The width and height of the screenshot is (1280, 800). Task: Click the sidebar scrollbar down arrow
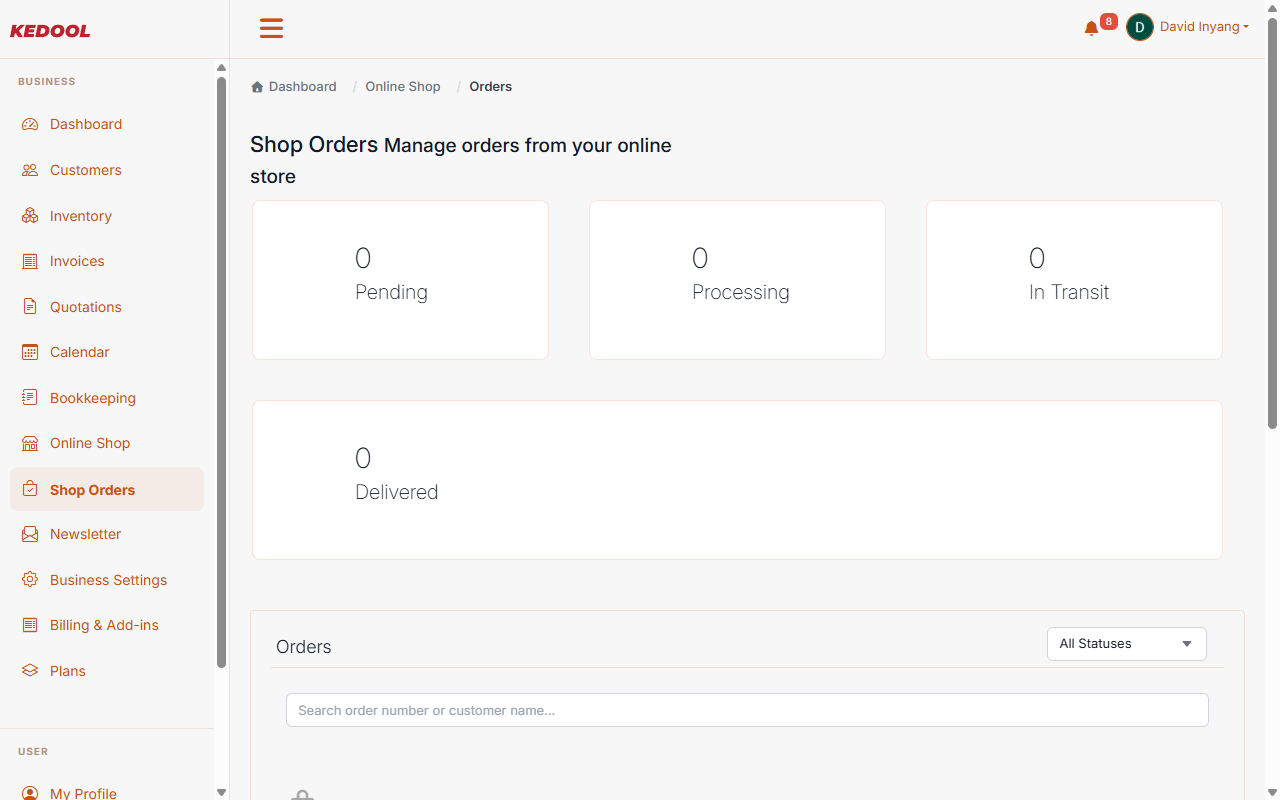221,792
